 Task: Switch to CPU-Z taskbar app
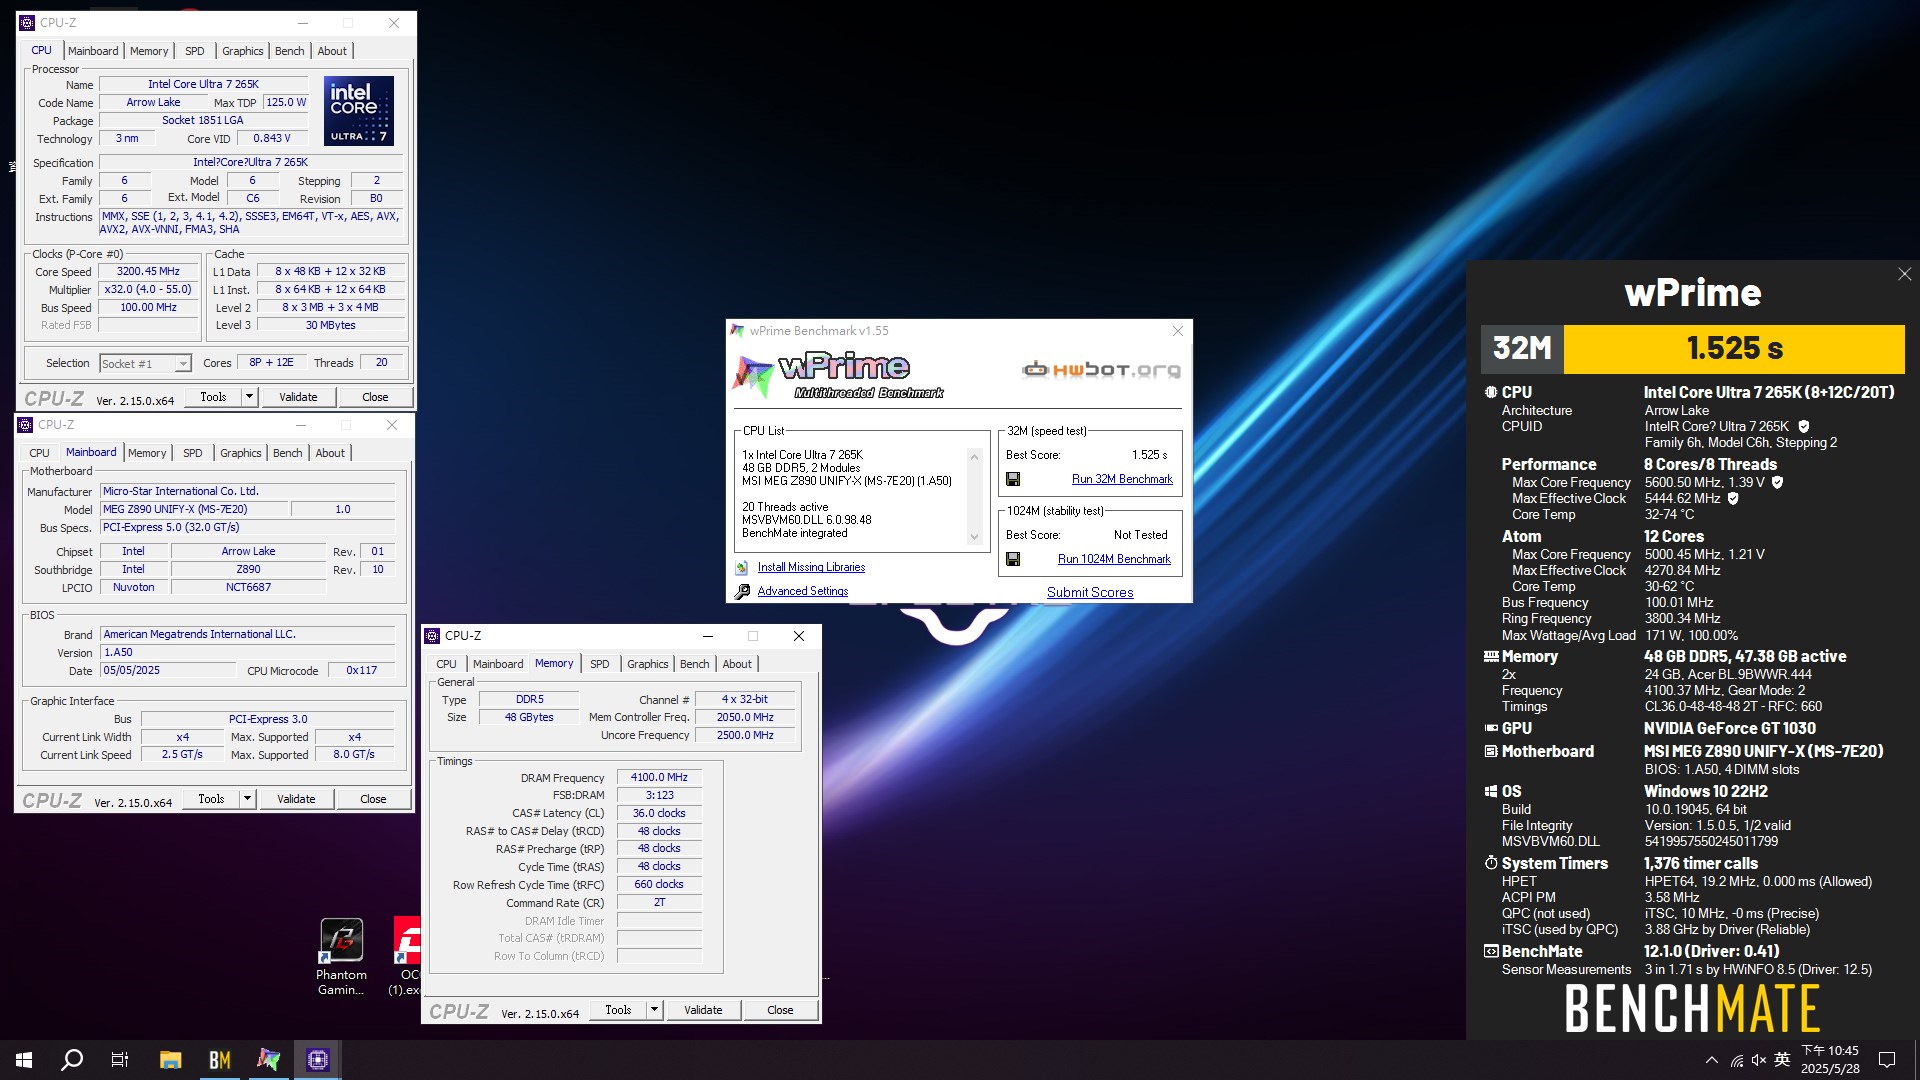point(318,1060)
